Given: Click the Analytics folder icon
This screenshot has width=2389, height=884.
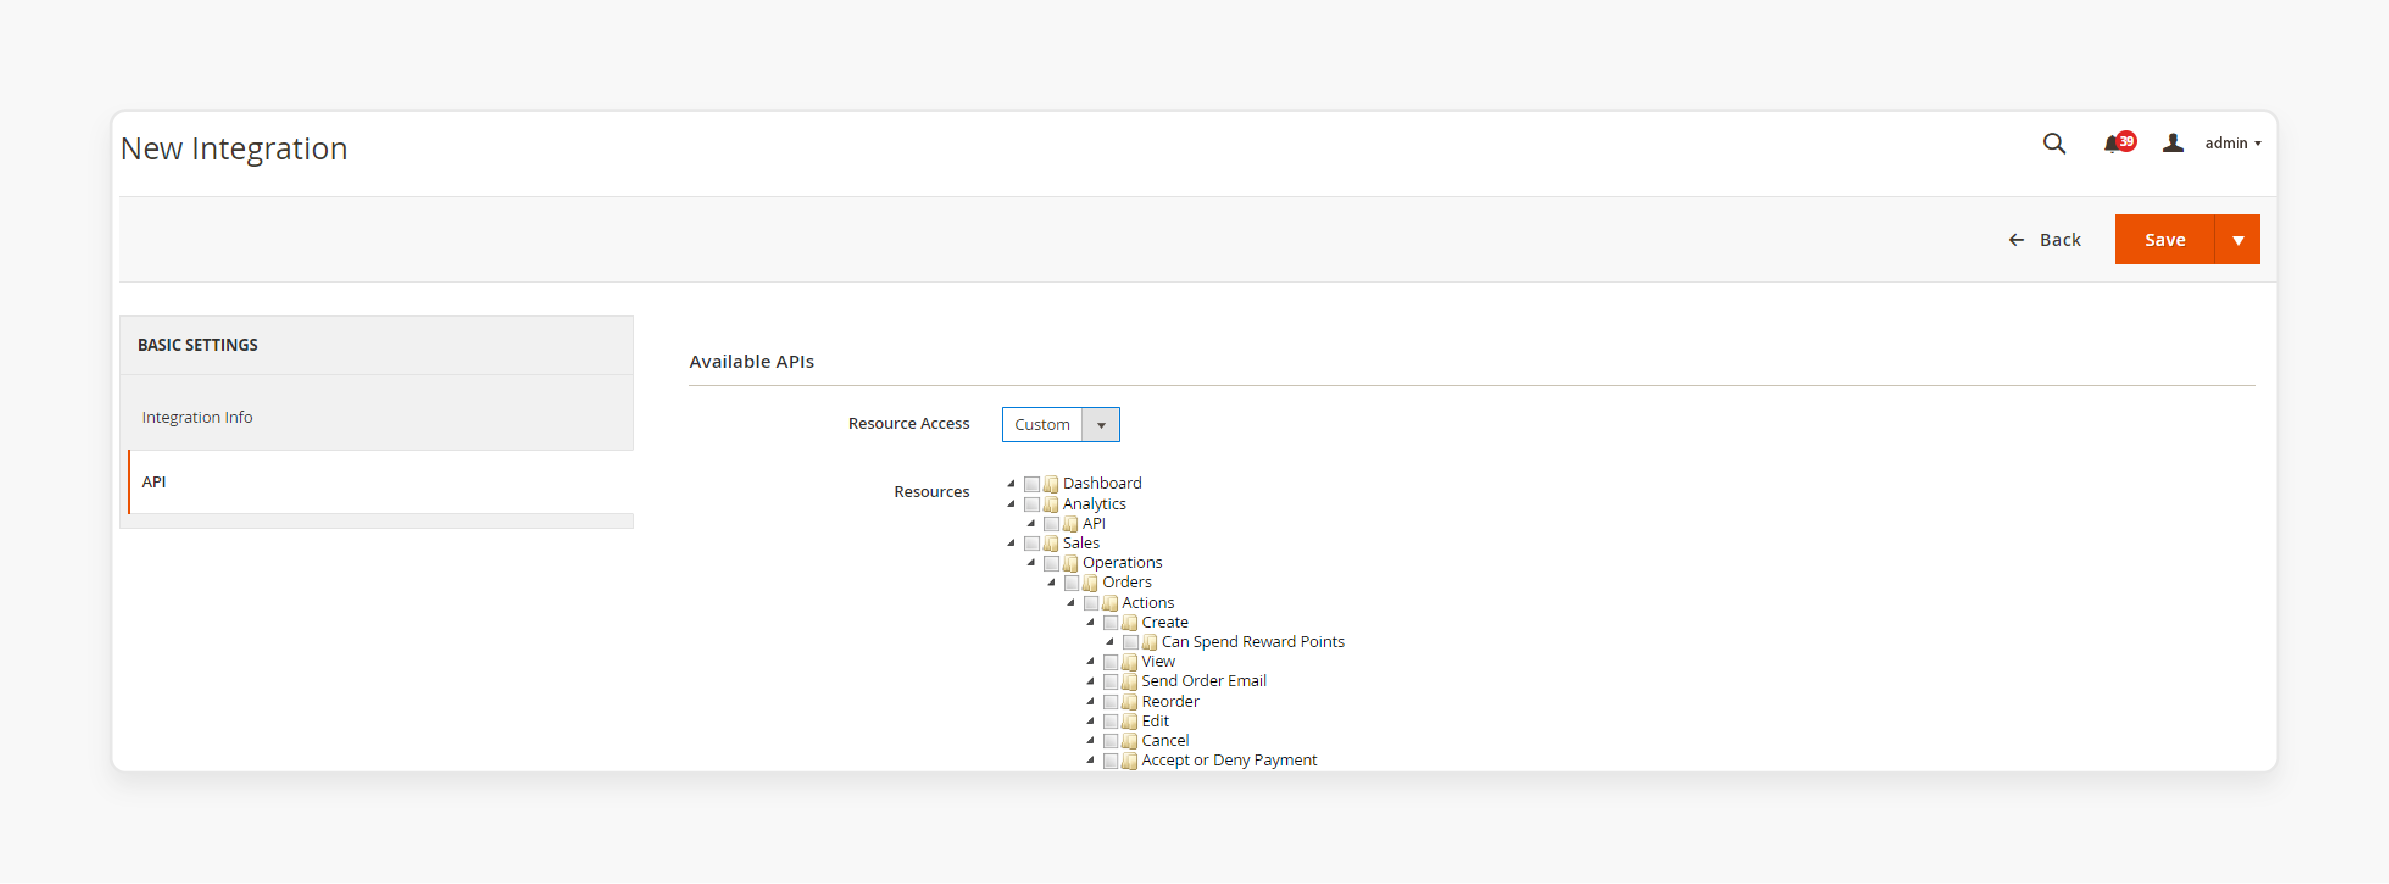Looking at the screenshot, I should pos(1051,504).
